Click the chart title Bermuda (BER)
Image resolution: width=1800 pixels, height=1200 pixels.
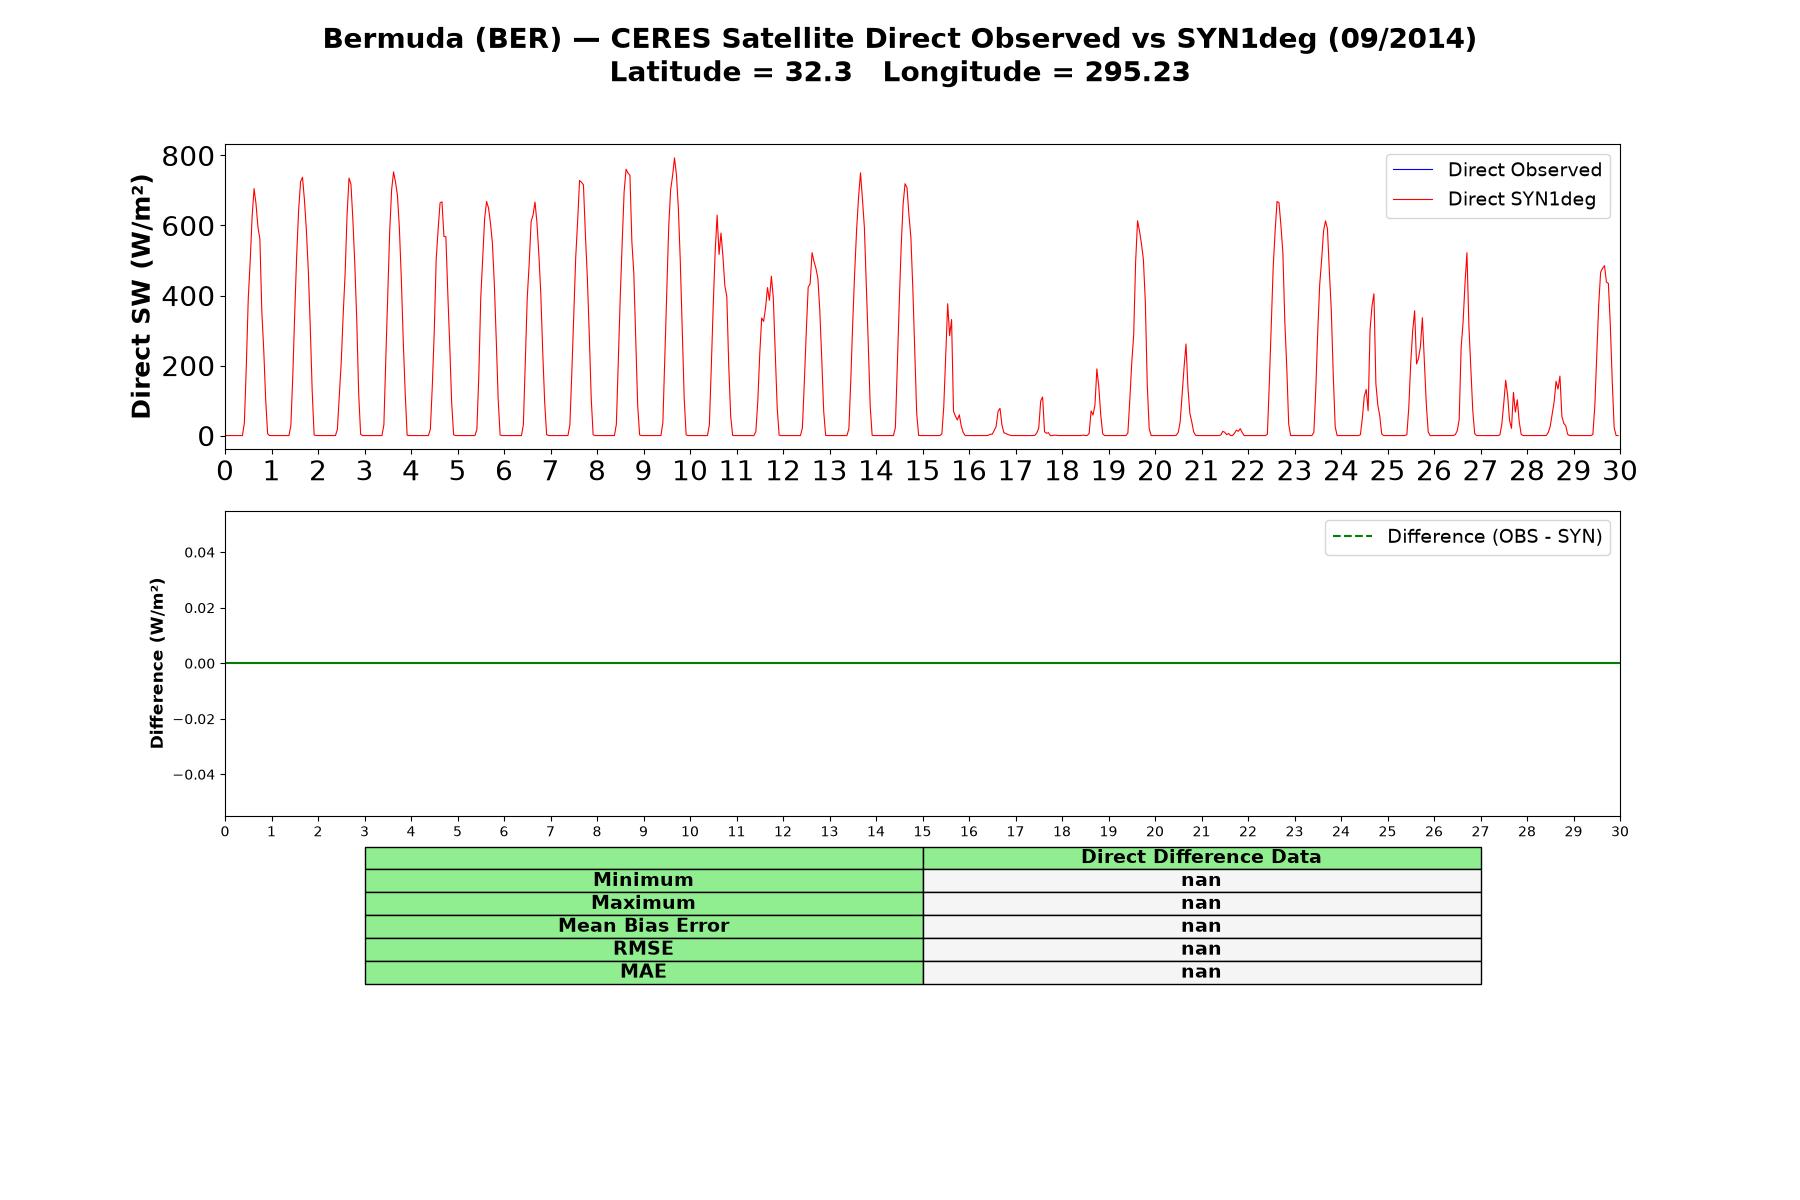(x=442, y=39)
